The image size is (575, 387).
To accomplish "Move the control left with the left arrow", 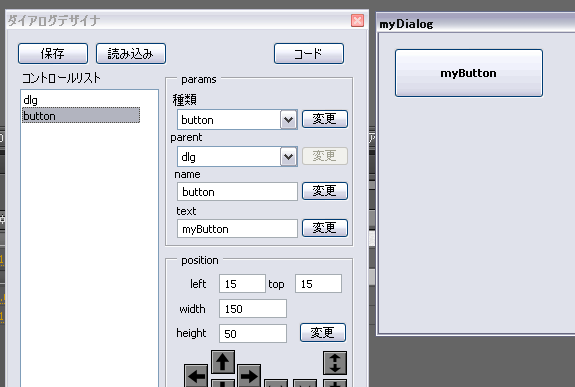I will tap(196, 376).
